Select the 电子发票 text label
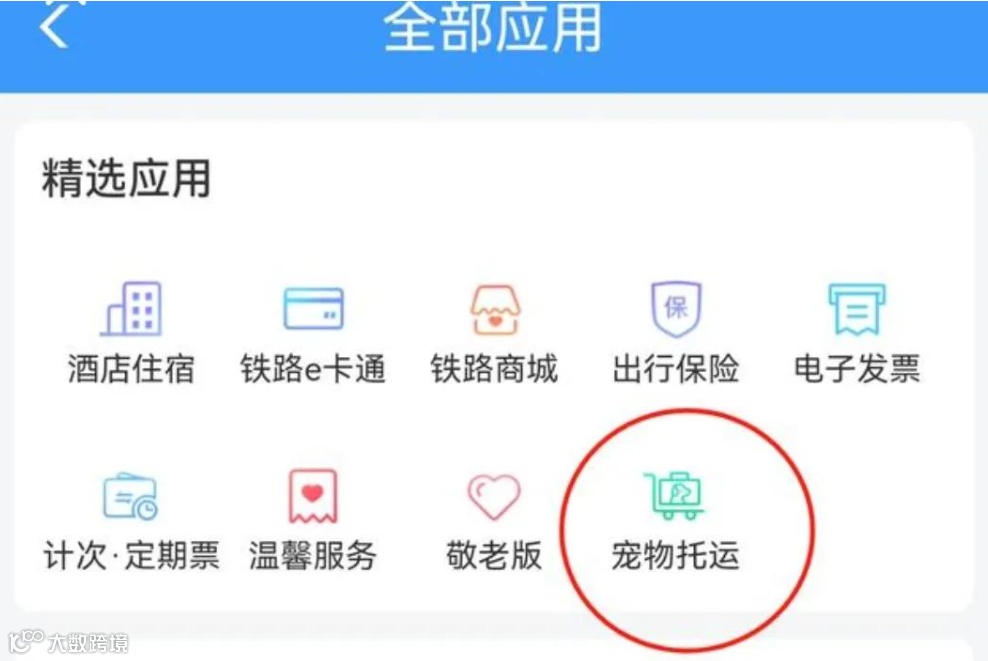The height and width of the screenshot is (661, 988). 857,369
